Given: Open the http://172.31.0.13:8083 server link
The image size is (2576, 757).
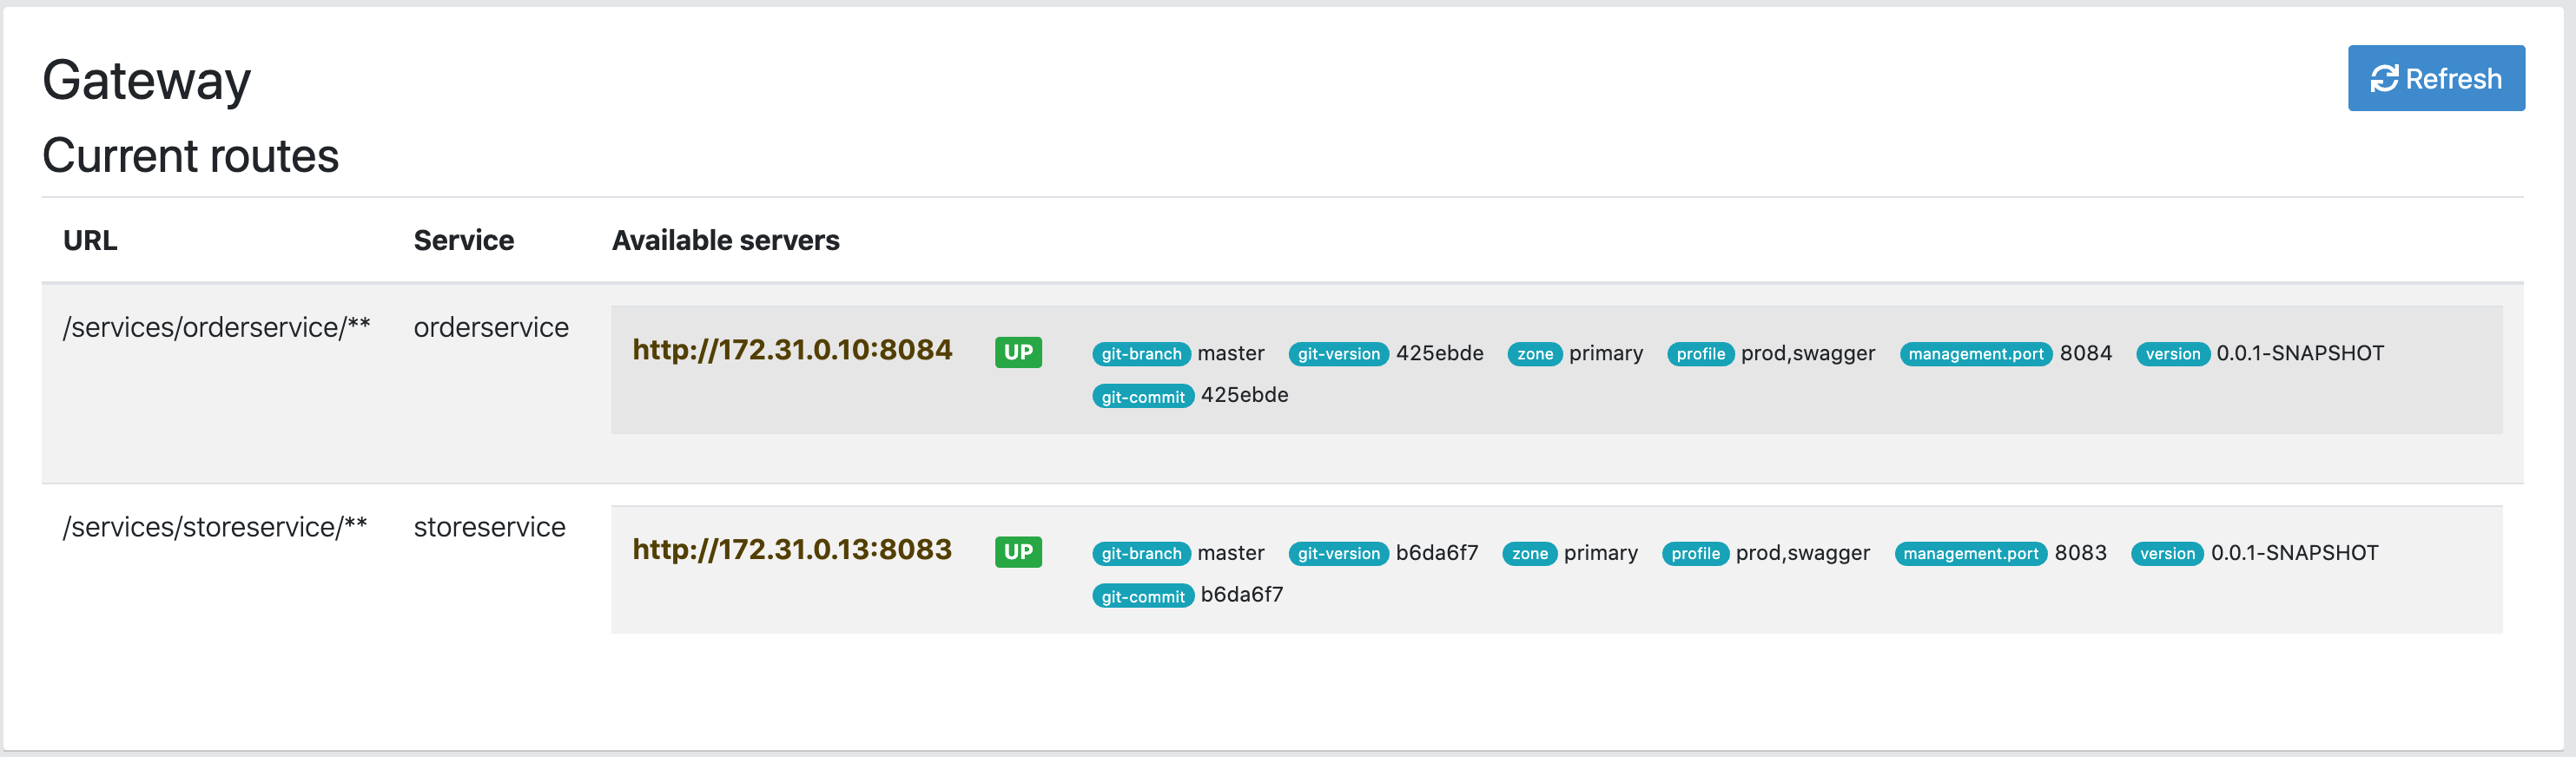Looking at the screenshot, I should pos(792,550).
